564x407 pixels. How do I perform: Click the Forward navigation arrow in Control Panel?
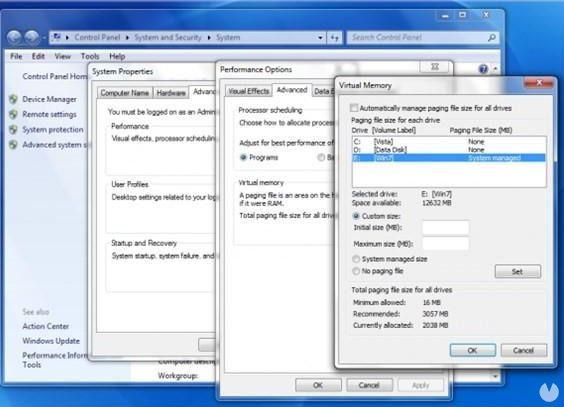[x=32, y=37]
